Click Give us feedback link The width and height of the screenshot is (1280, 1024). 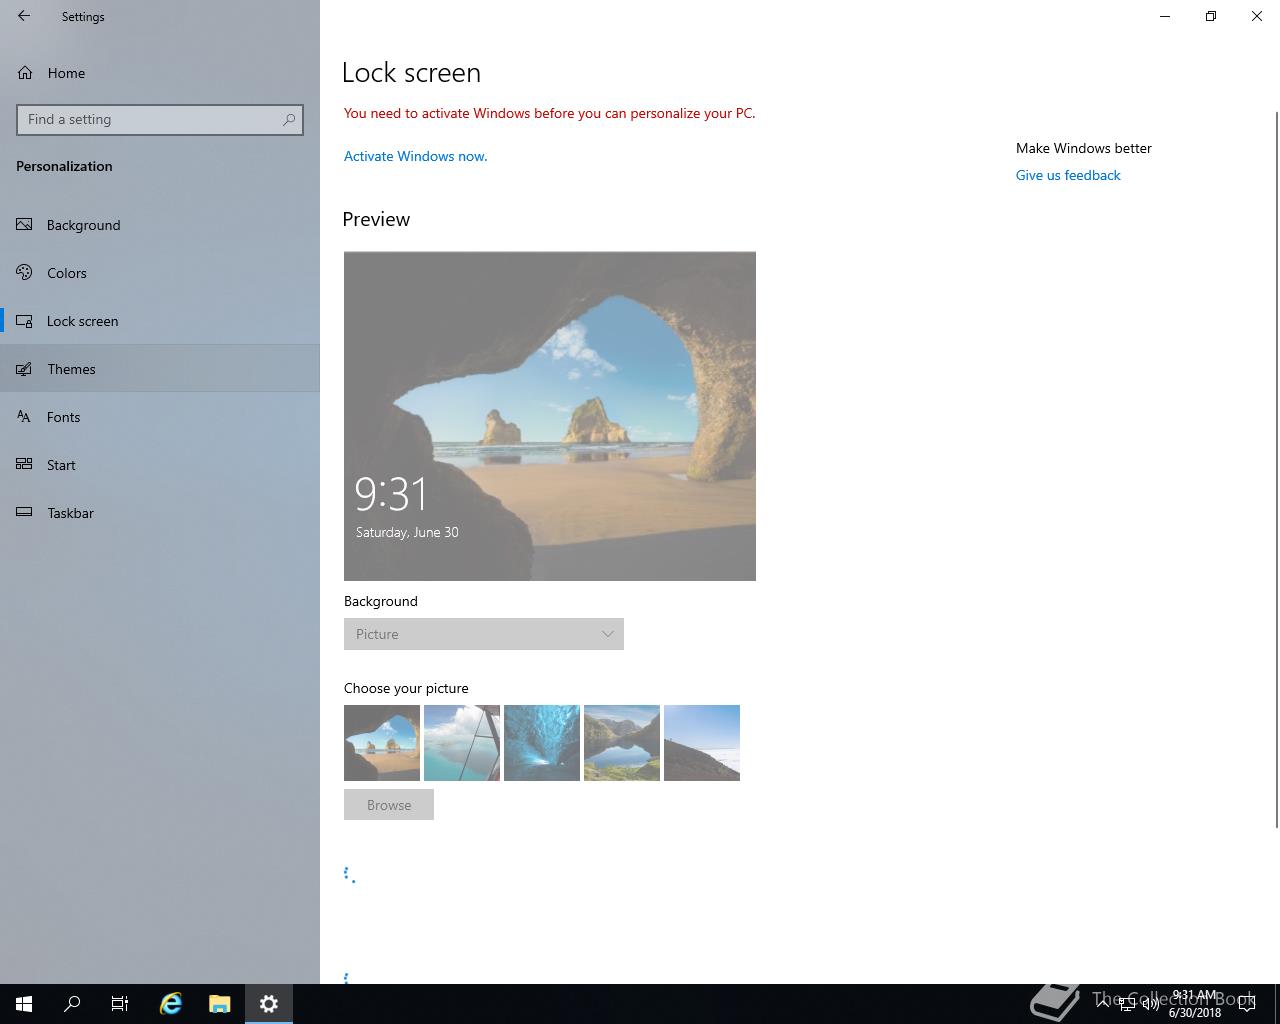point(1068,175)
